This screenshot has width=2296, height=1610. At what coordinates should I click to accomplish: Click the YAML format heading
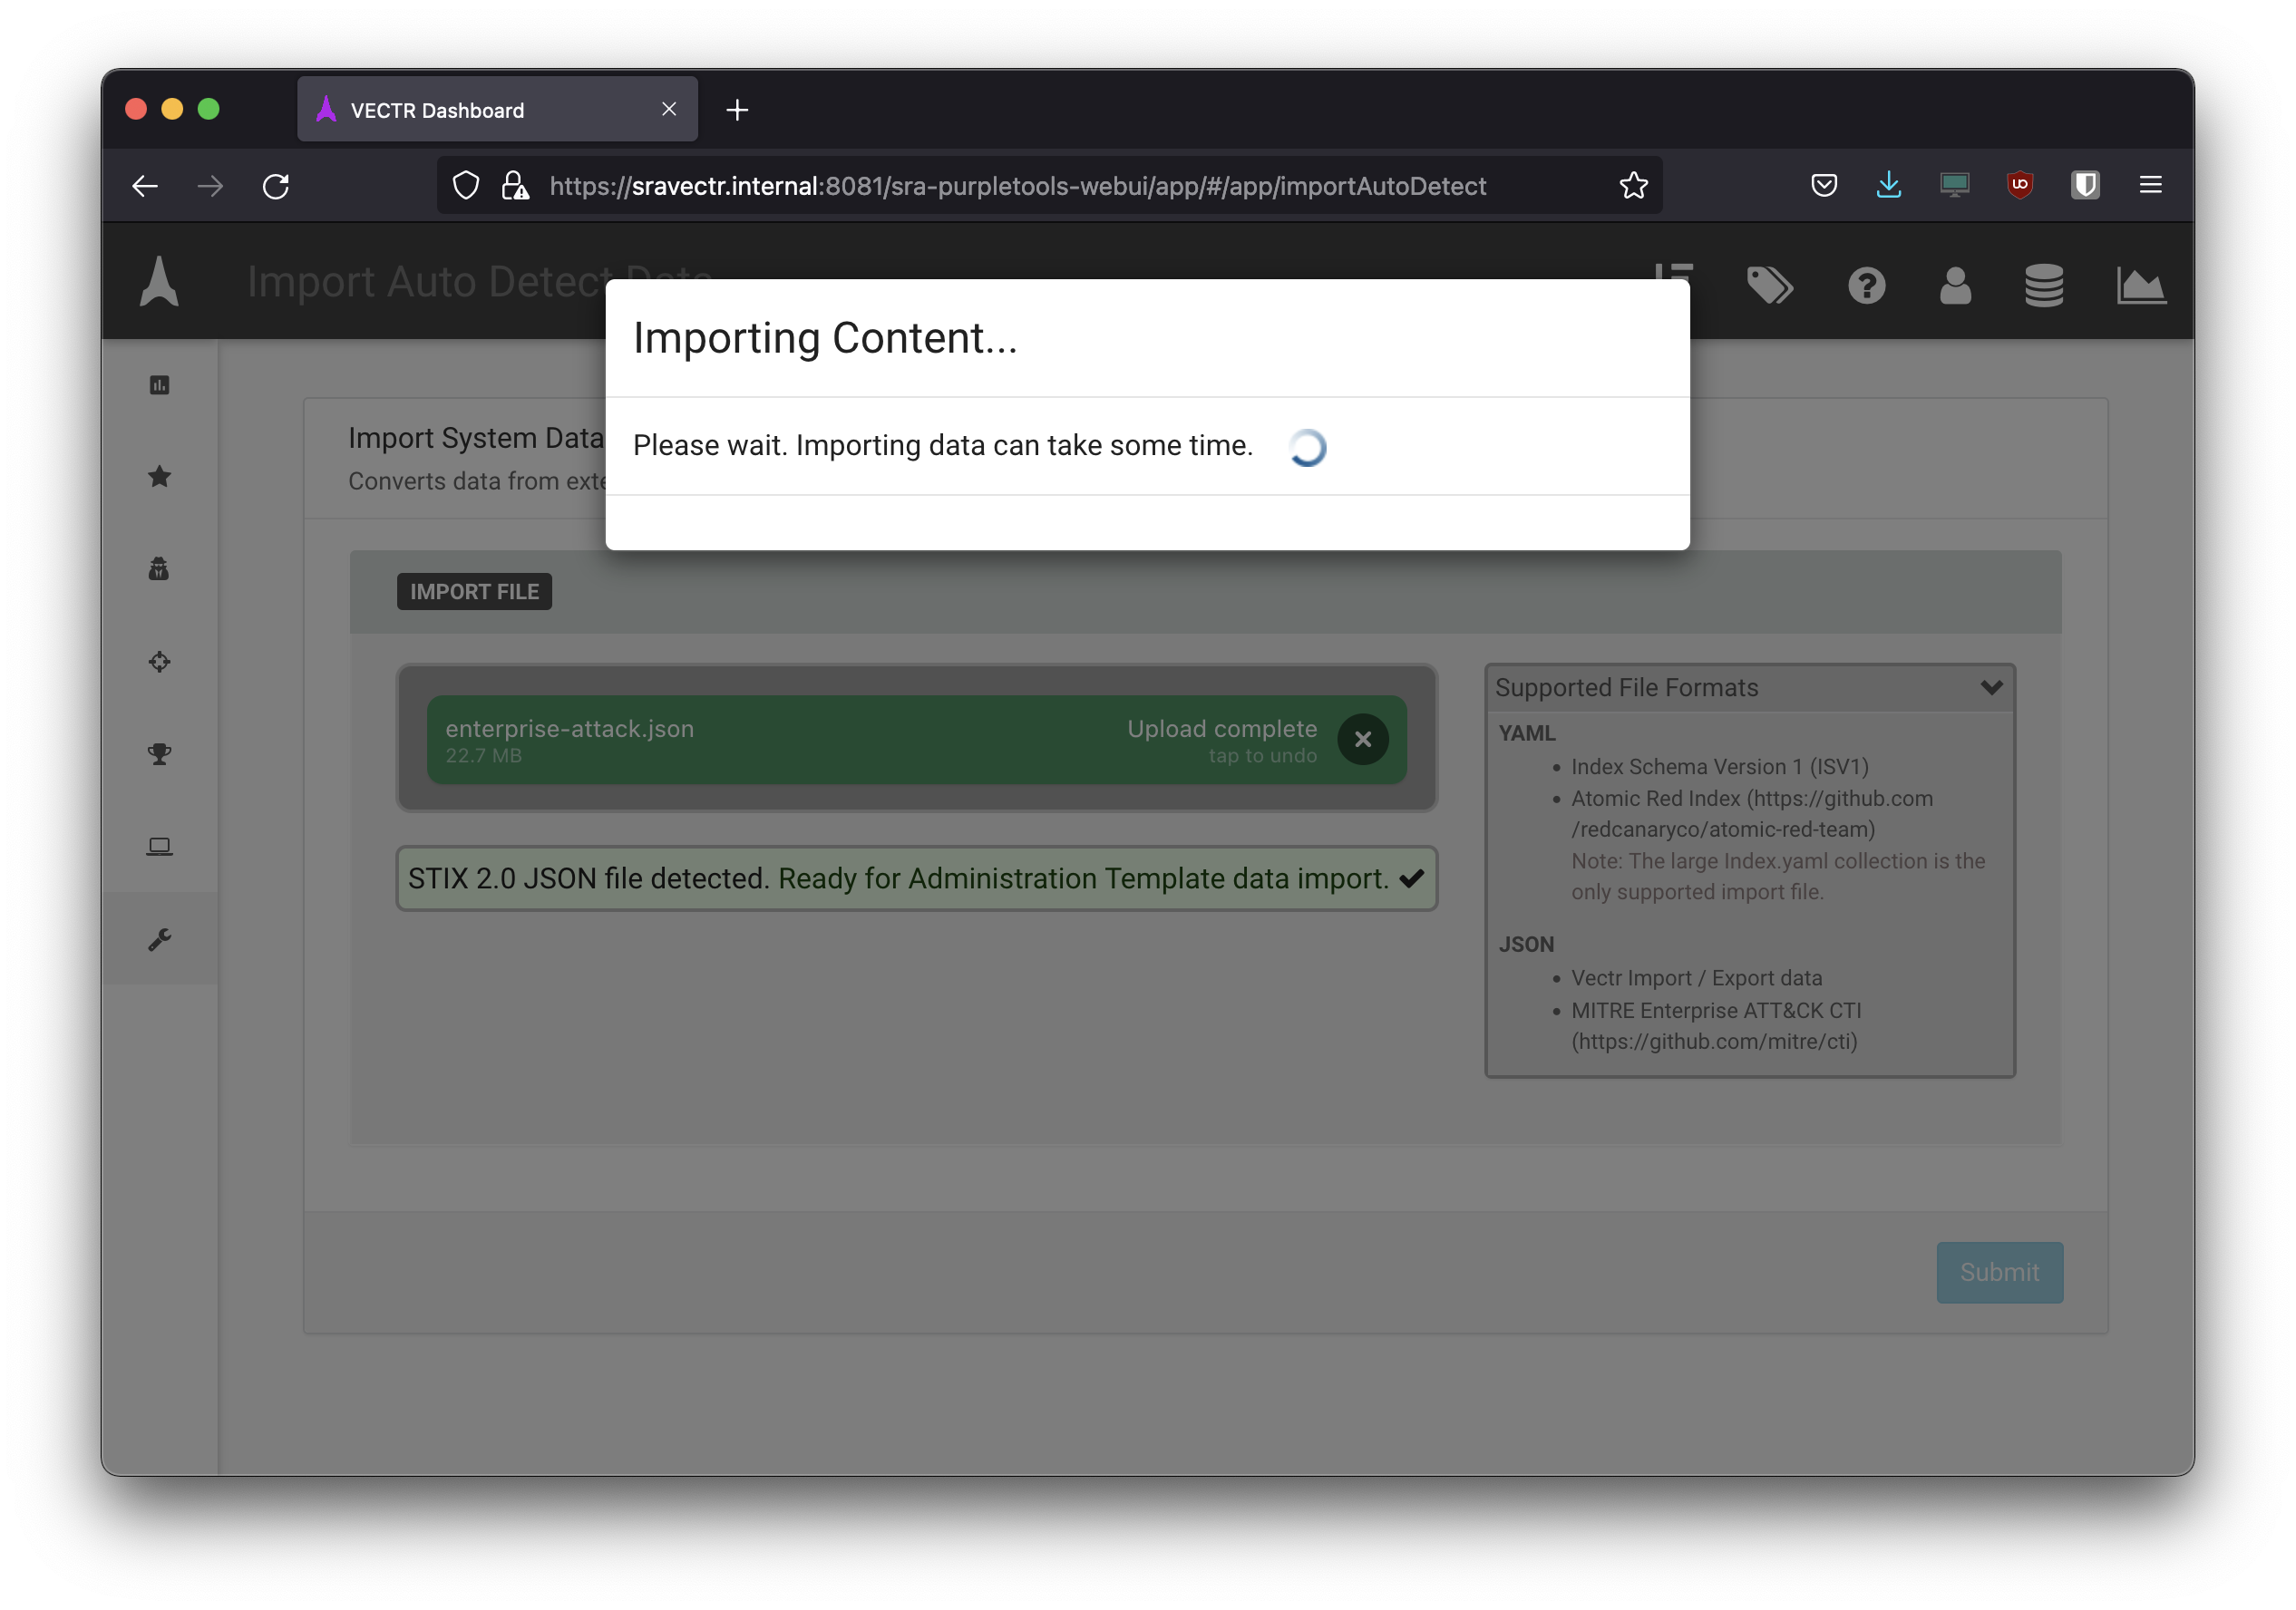(x=1526, y=733)
